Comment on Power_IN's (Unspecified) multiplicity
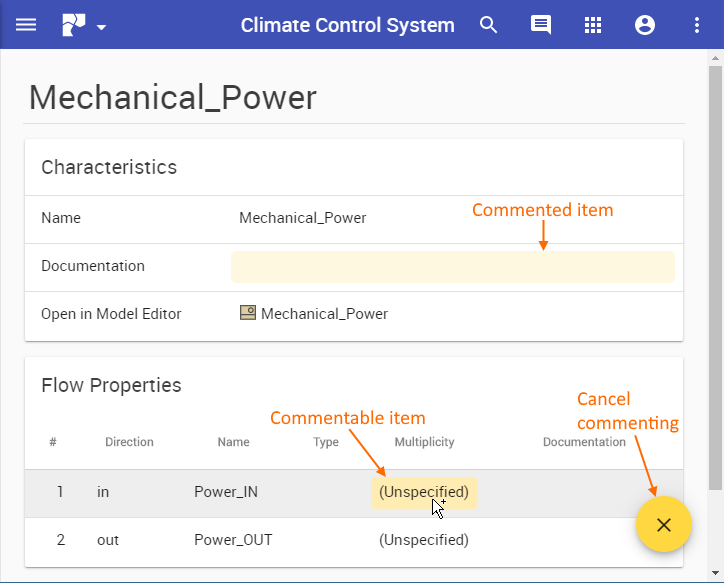Screen dimensions: 724x583 [424, 492]
